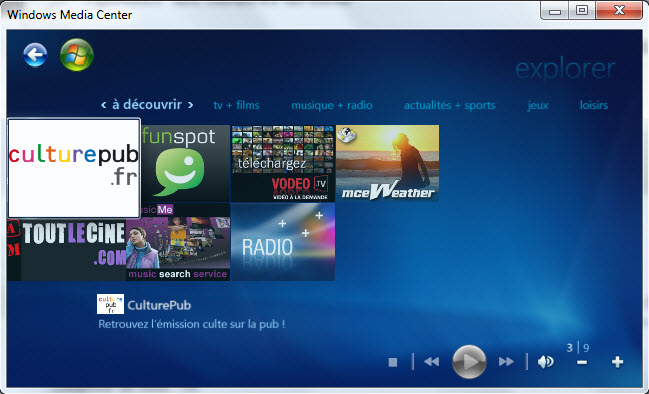This screenshot has height=394, width=649.
Task: Lower volume with the minus button
Action: (x=582, y=363)
